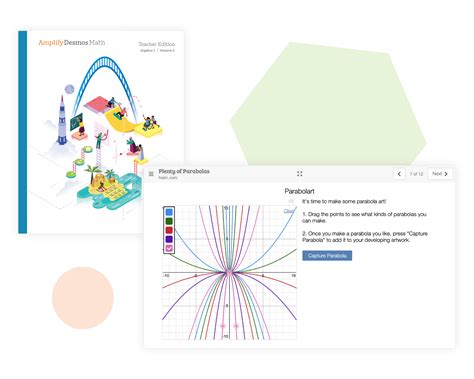Select the red color swatch

click(169, 230)
